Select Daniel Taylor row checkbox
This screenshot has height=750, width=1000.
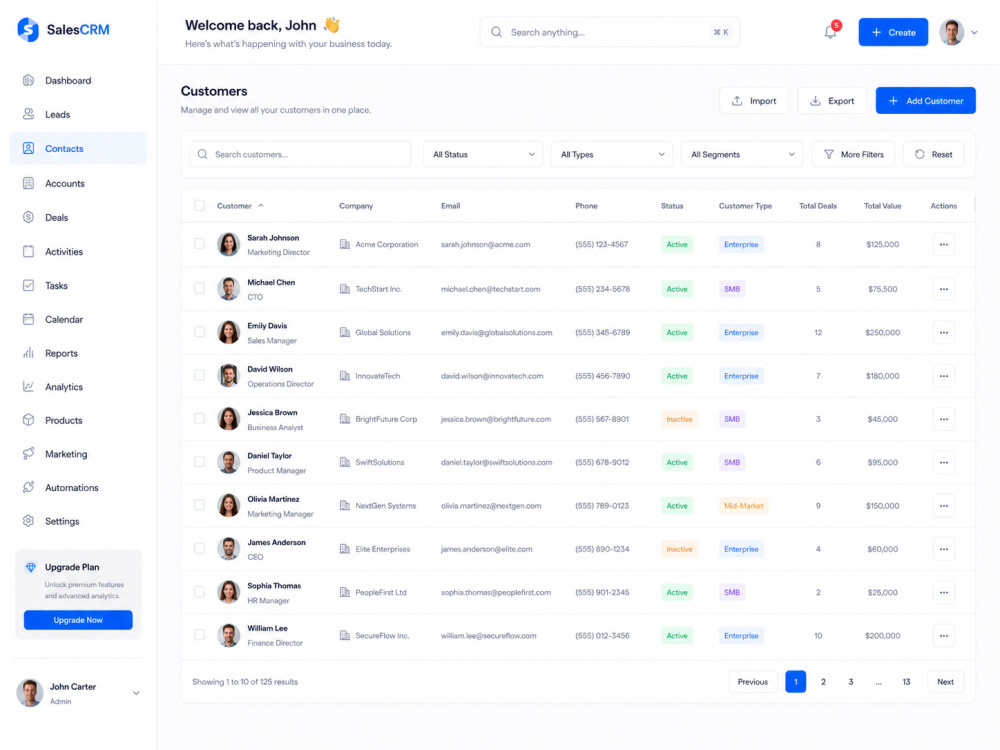200,462
